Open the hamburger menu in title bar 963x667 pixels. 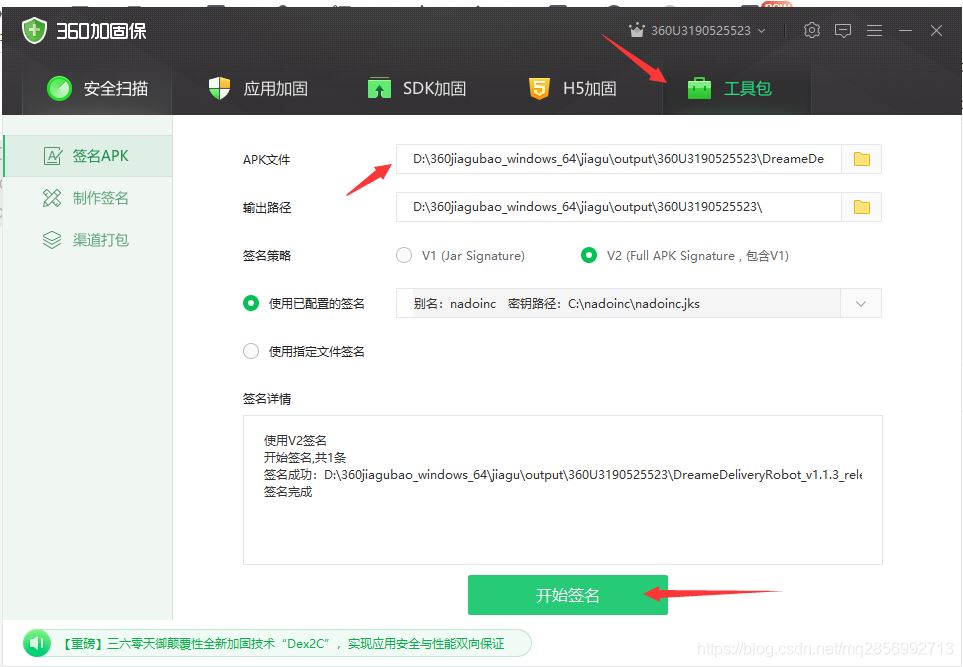(x=874, y=30)
